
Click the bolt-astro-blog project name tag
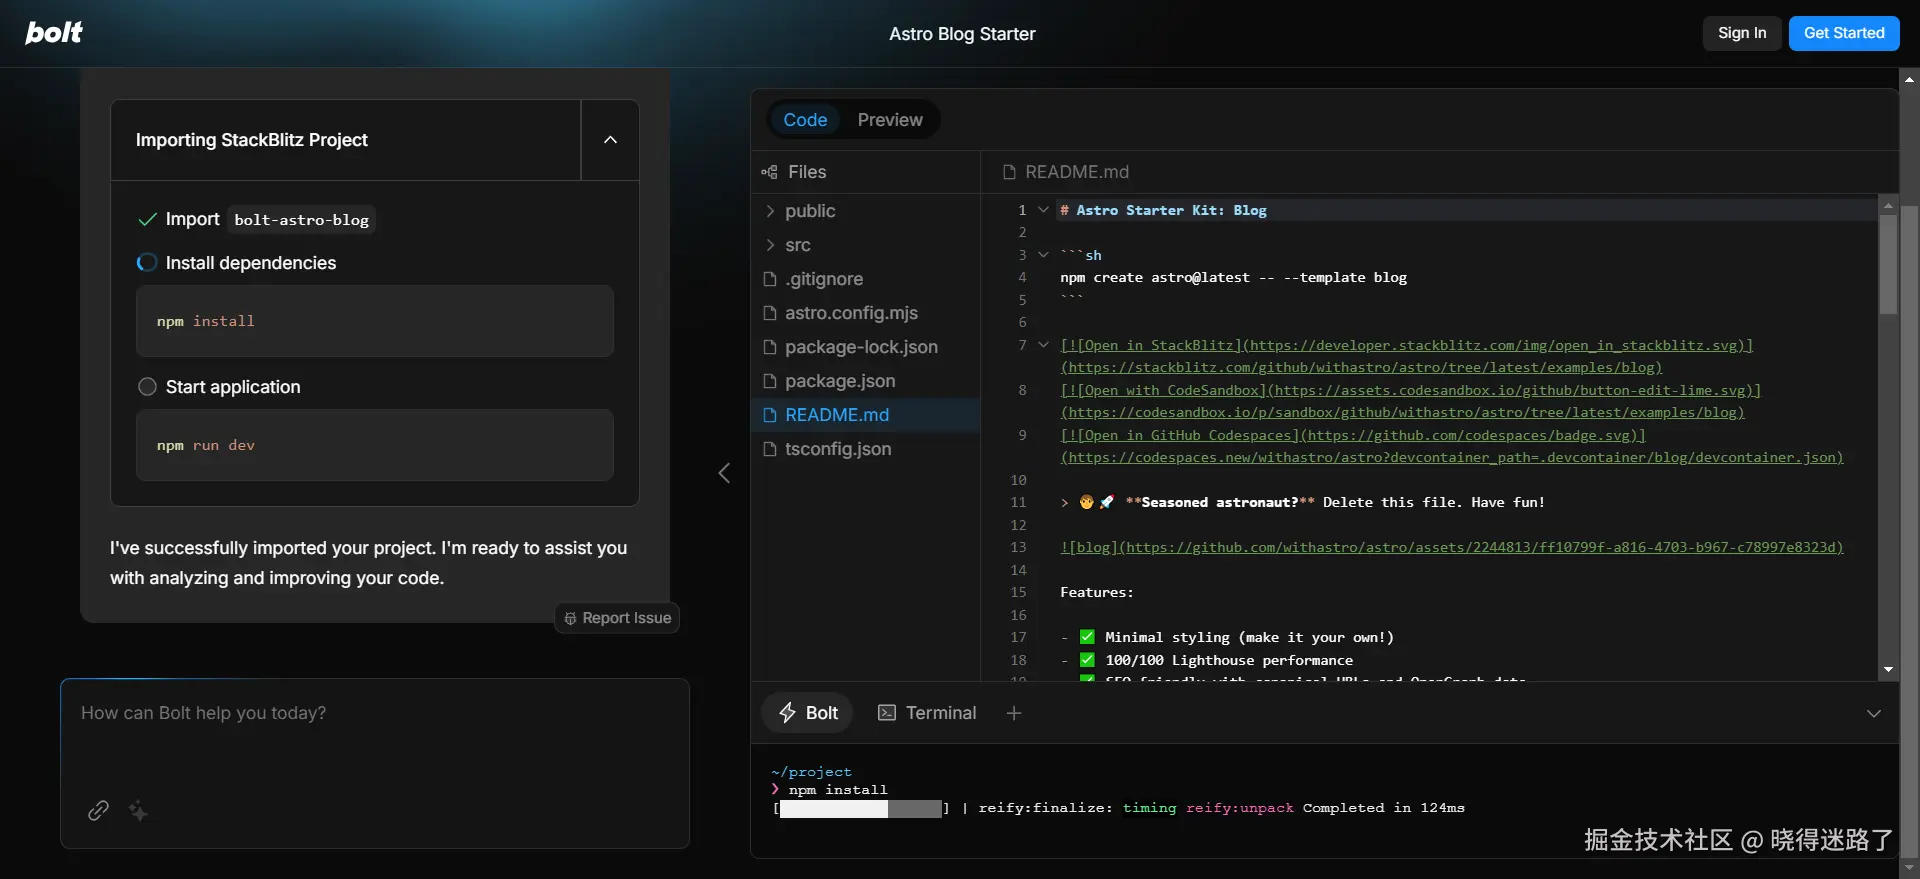(301, 220)
